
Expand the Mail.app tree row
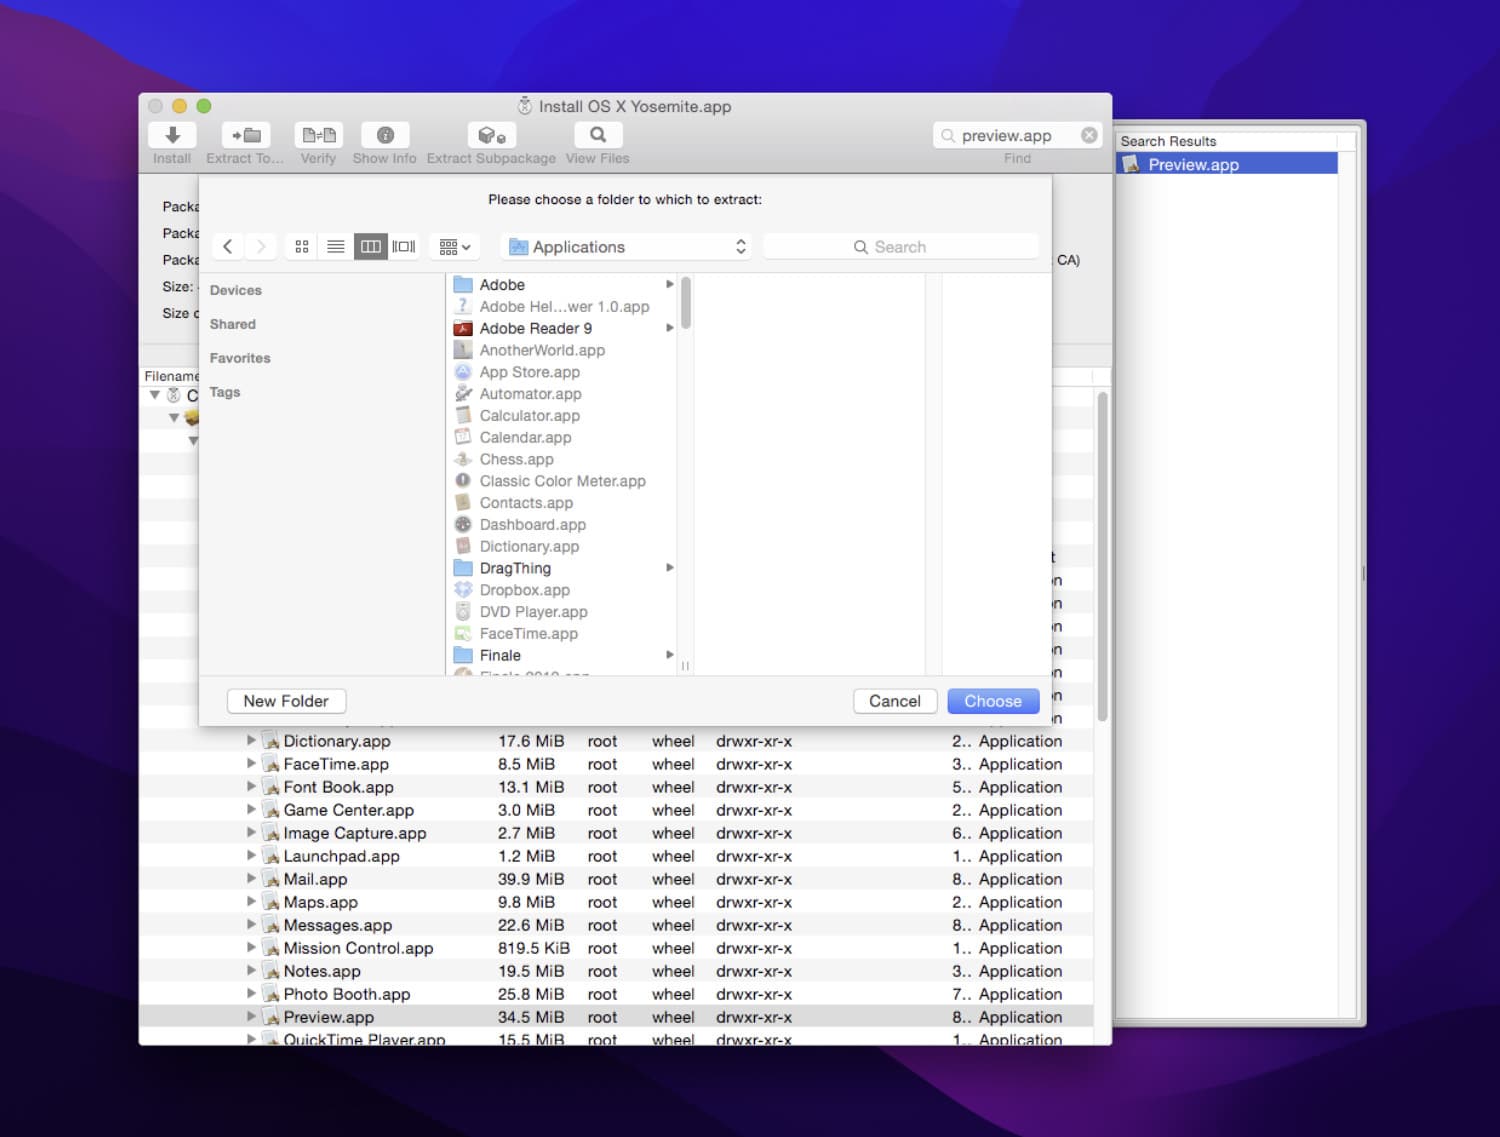251,879
